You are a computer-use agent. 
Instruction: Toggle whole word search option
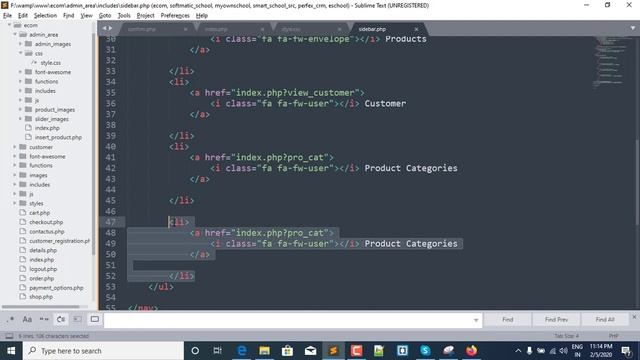click(x=44, y=319)
